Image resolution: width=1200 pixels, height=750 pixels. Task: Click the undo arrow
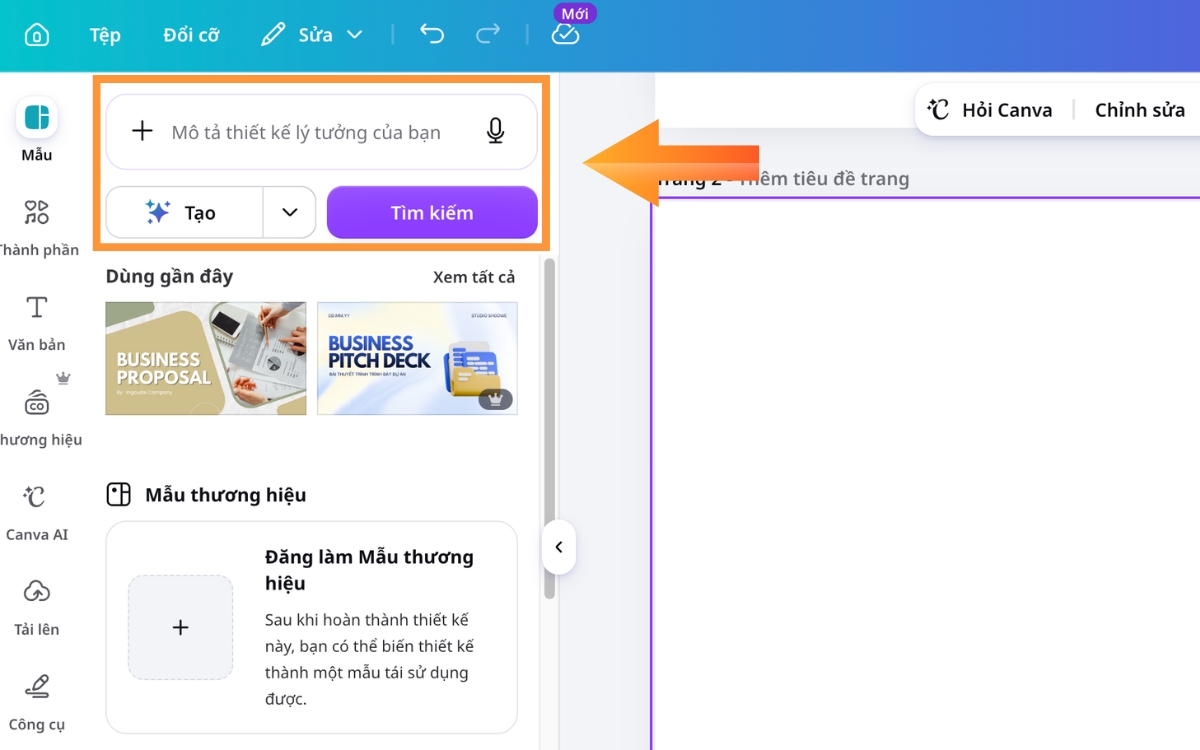432,35
